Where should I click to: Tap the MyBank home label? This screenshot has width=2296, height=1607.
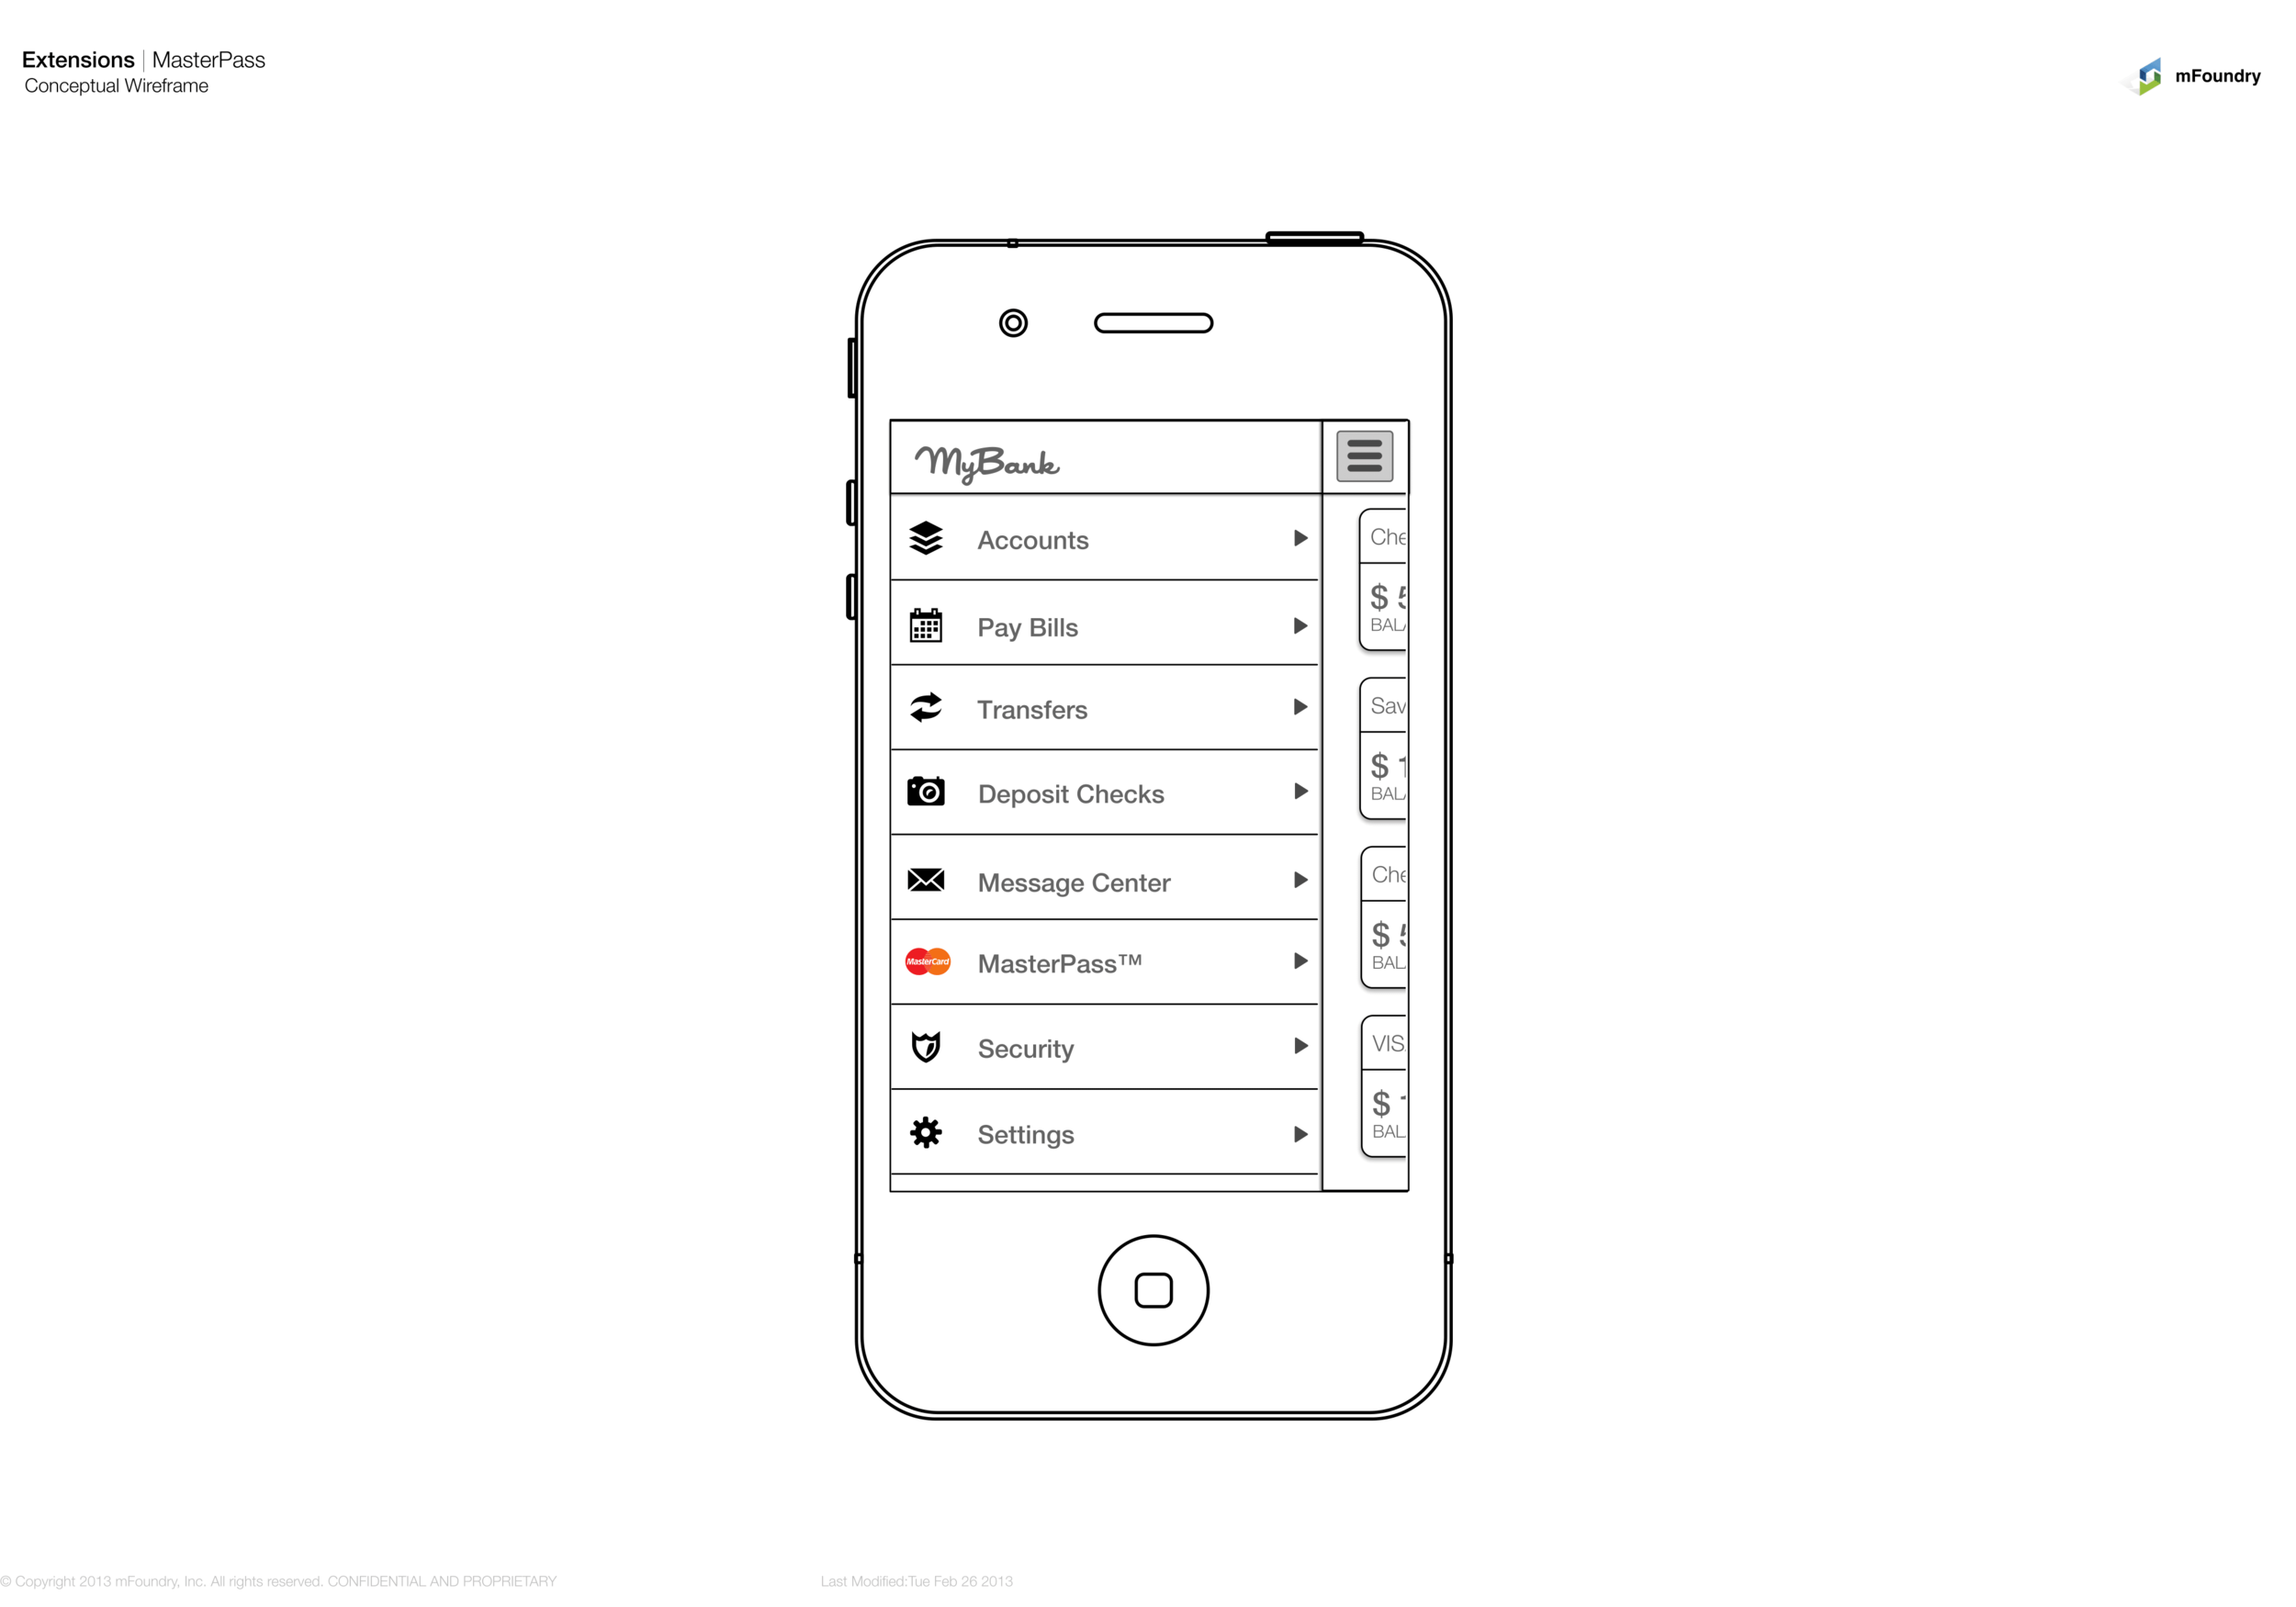pos(984,459)
